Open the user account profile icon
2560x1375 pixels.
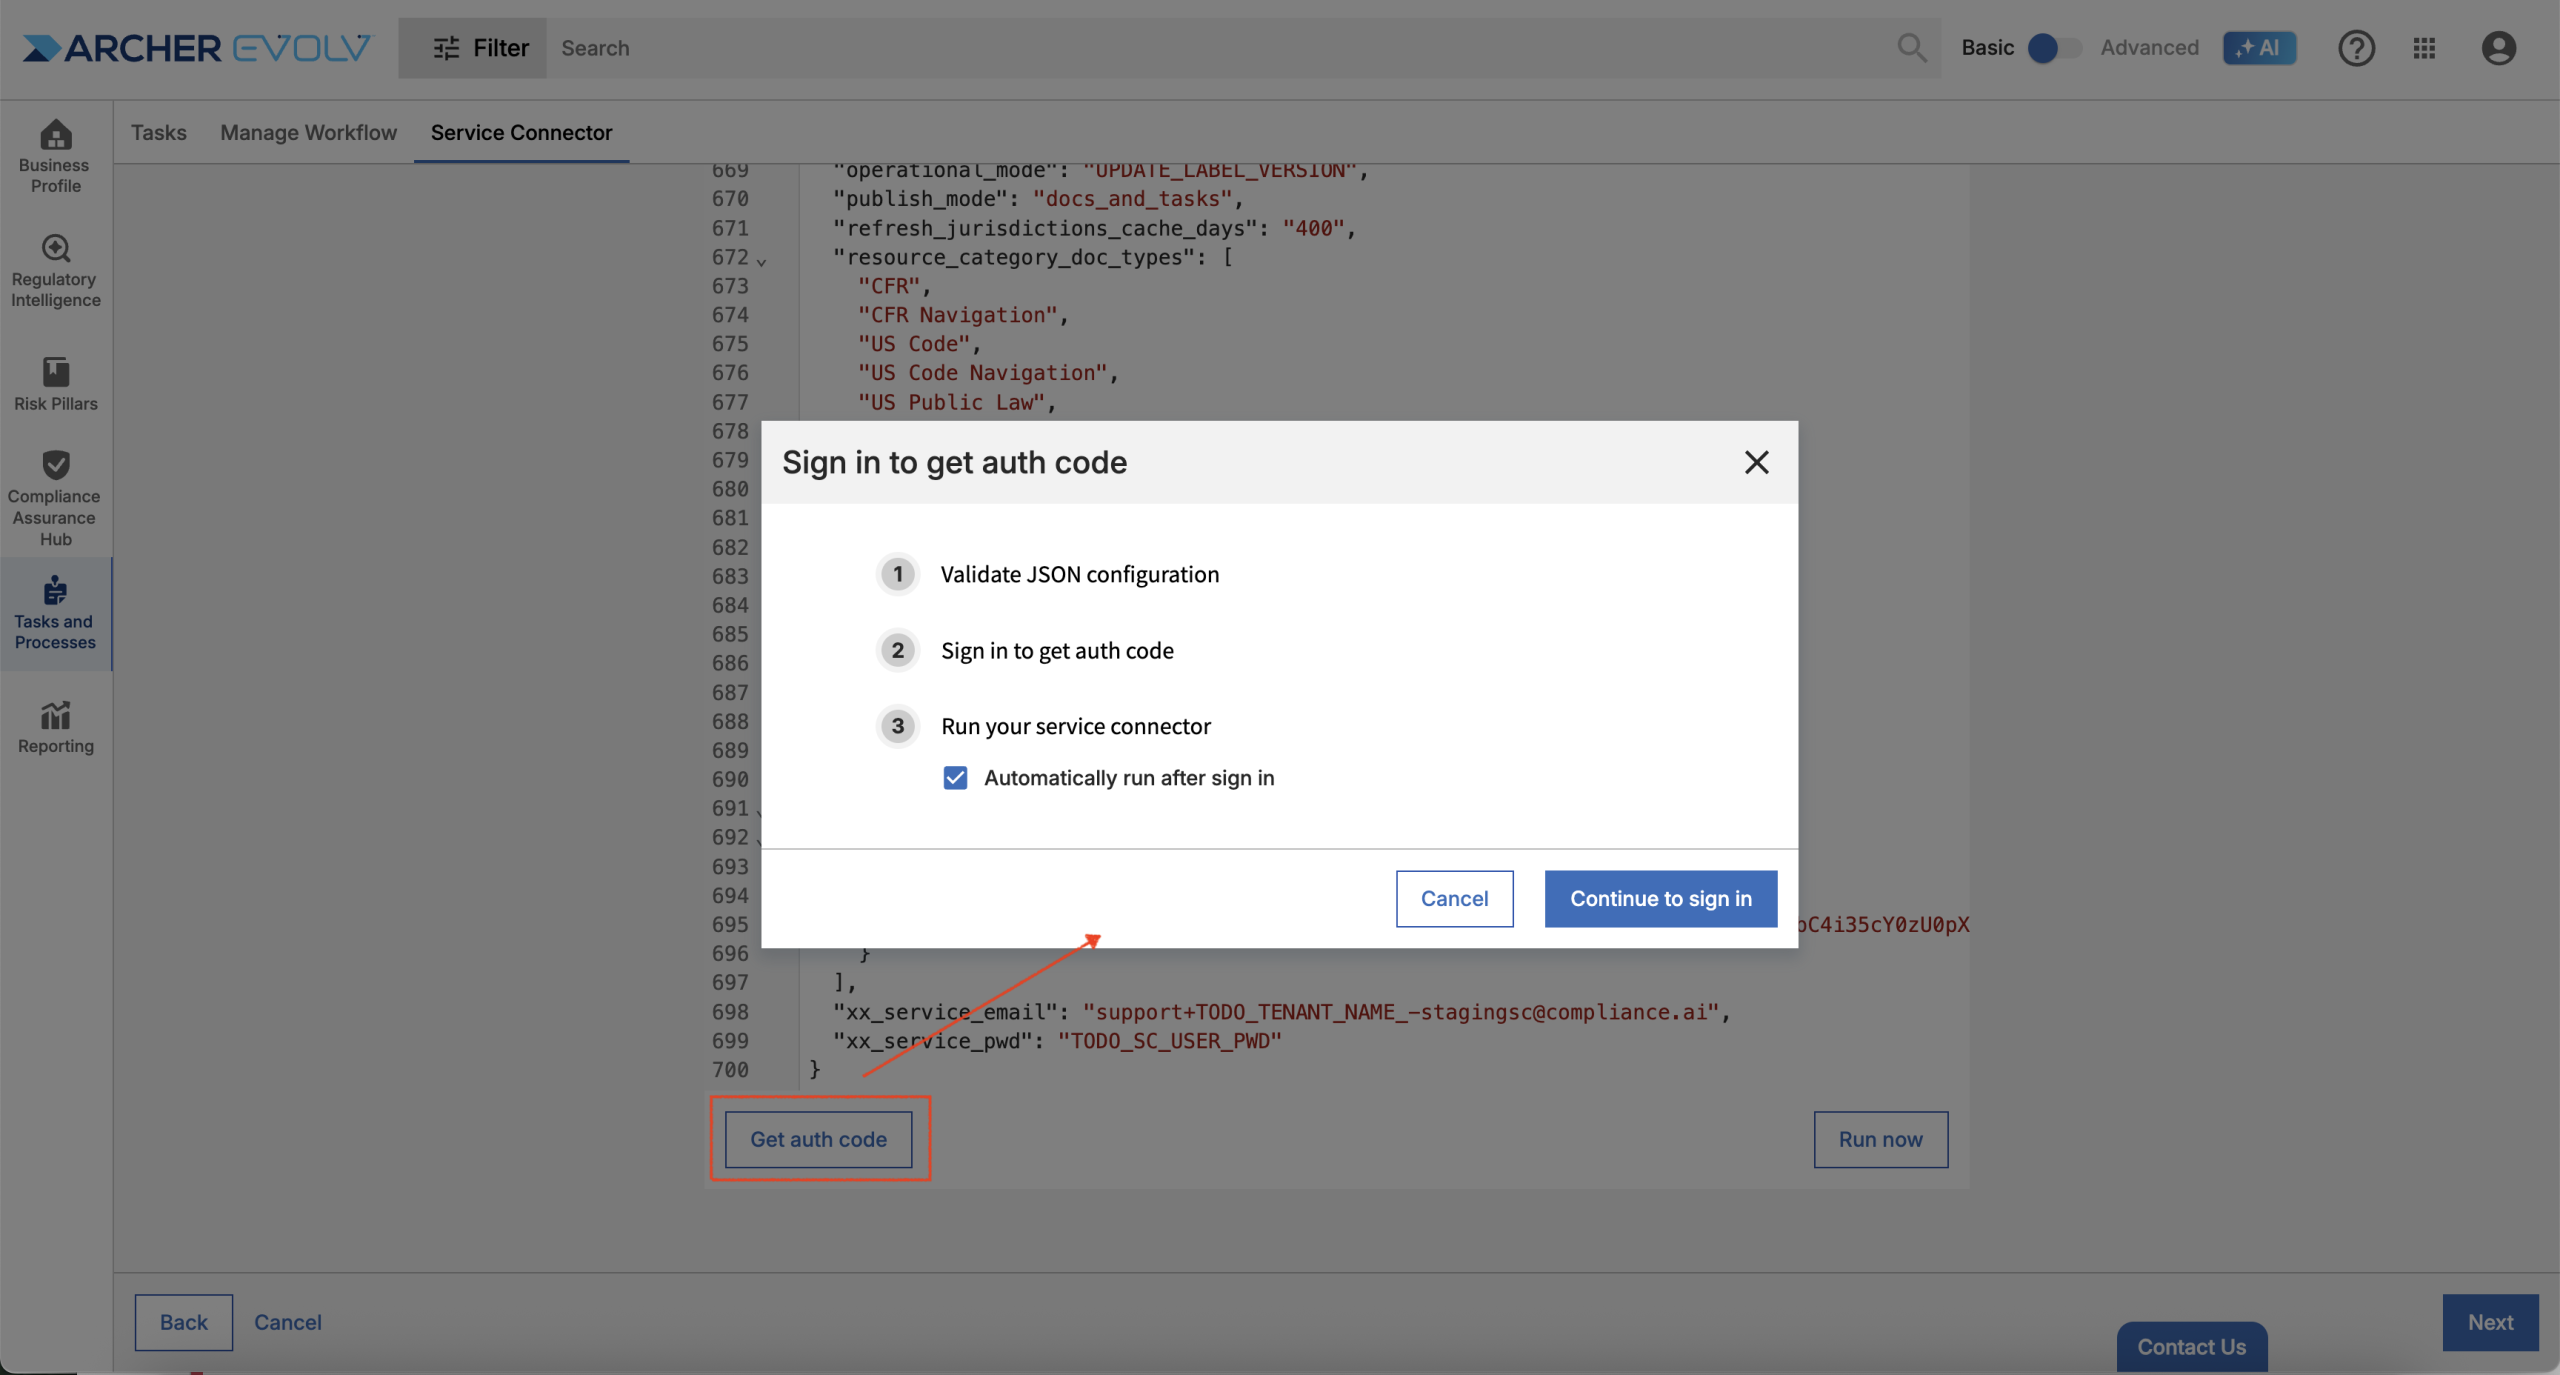(2497, 48)
